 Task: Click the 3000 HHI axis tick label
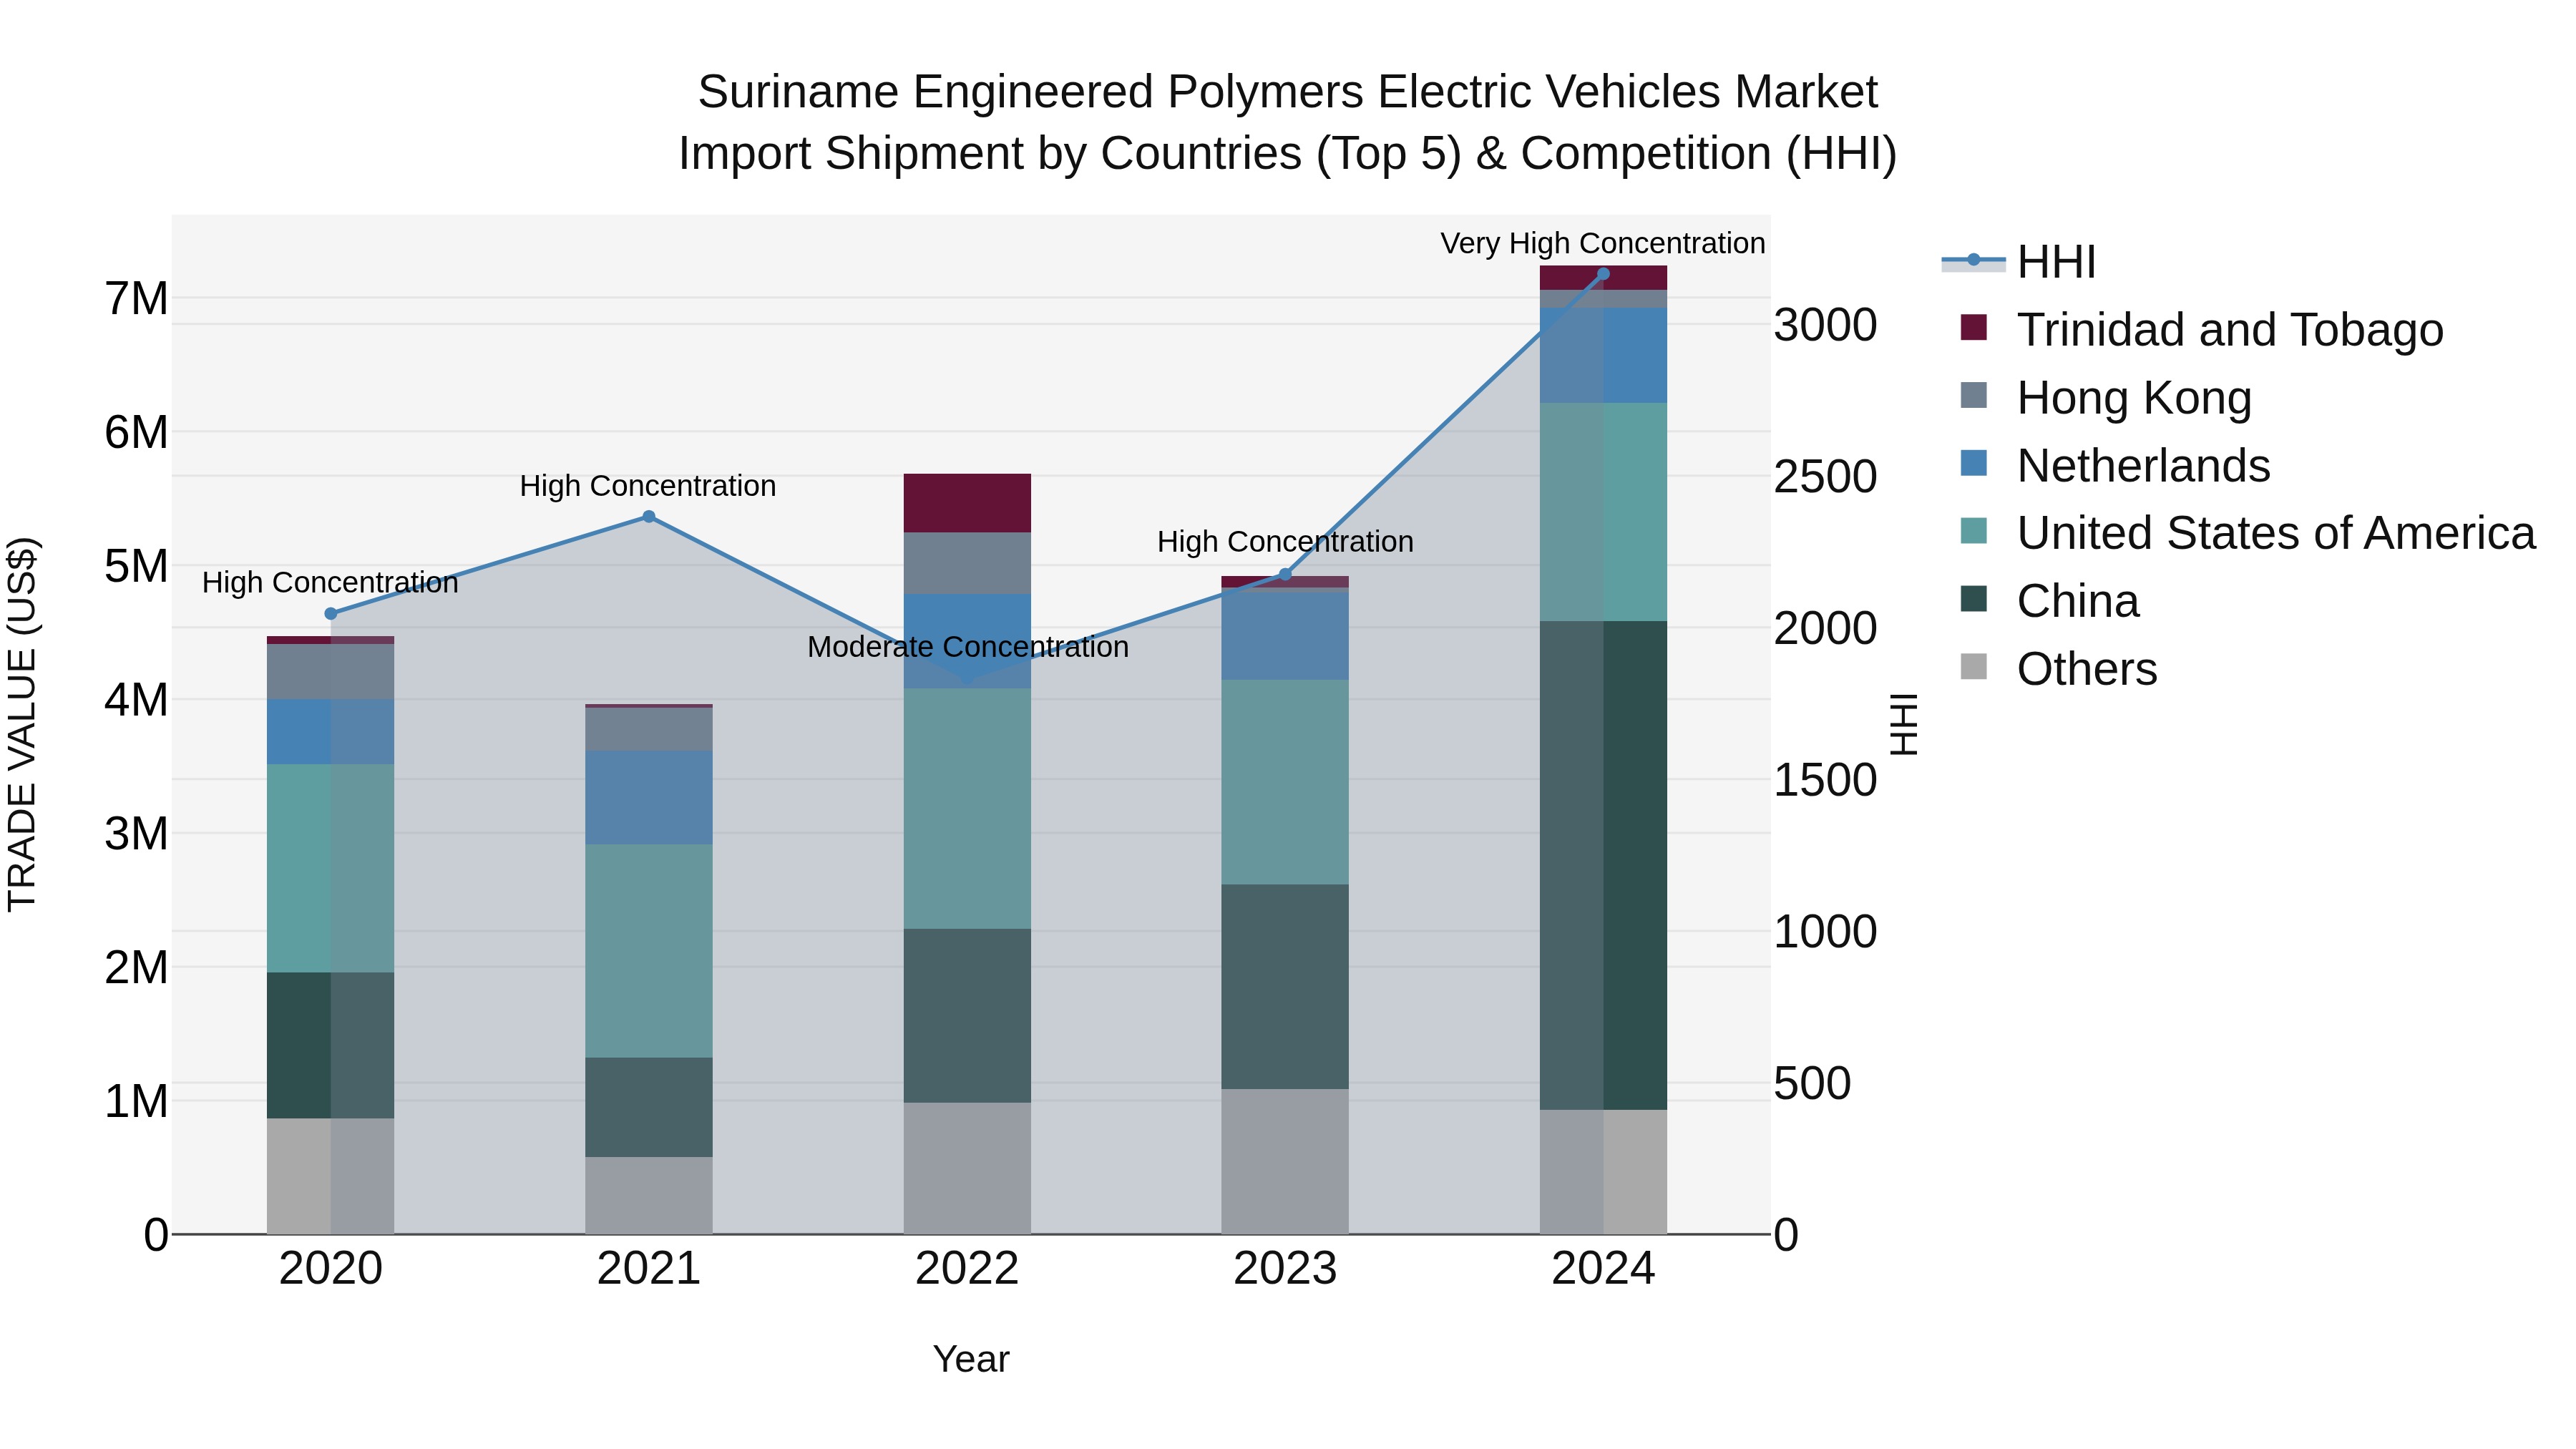coord(1826,325)
